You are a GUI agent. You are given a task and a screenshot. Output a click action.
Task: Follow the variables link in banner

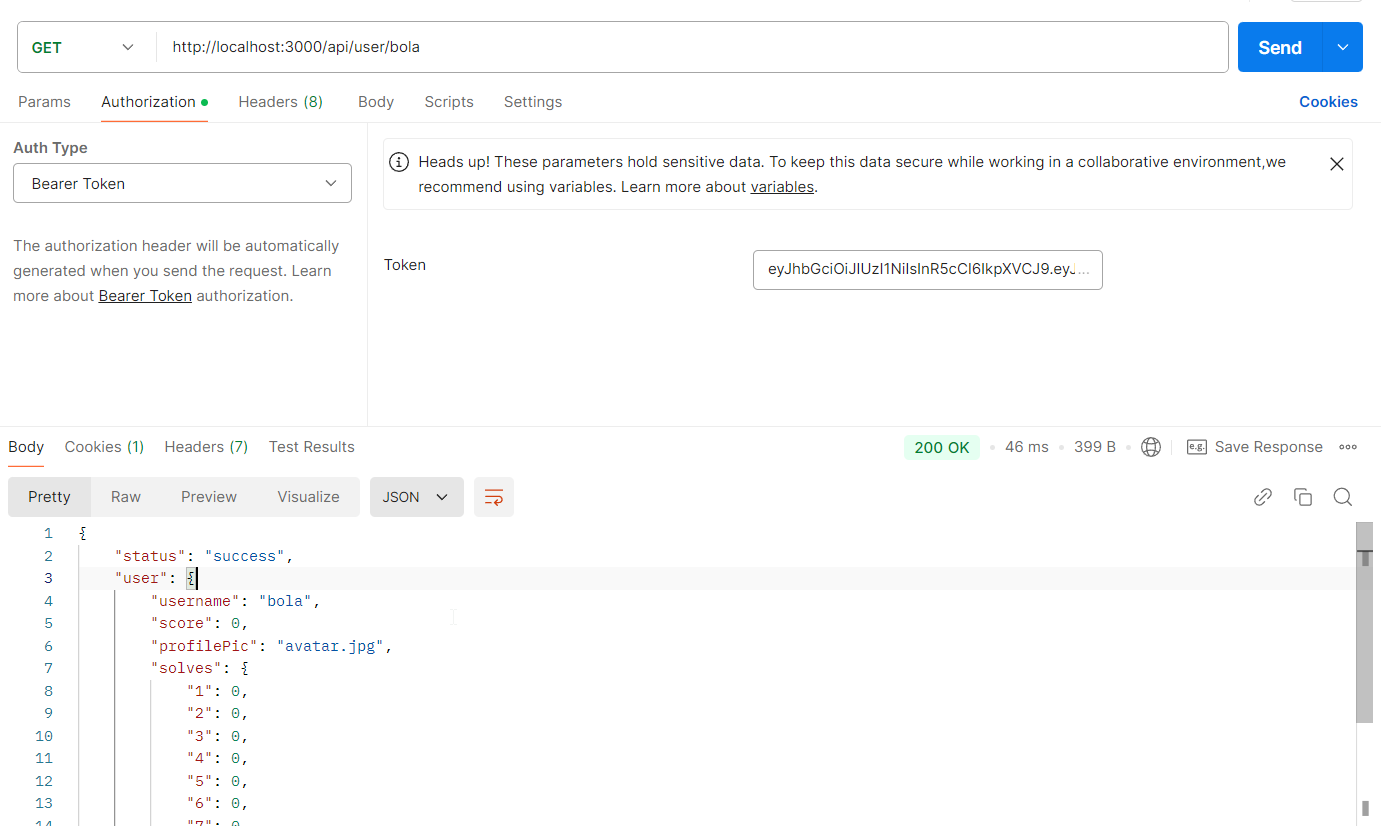782,187
